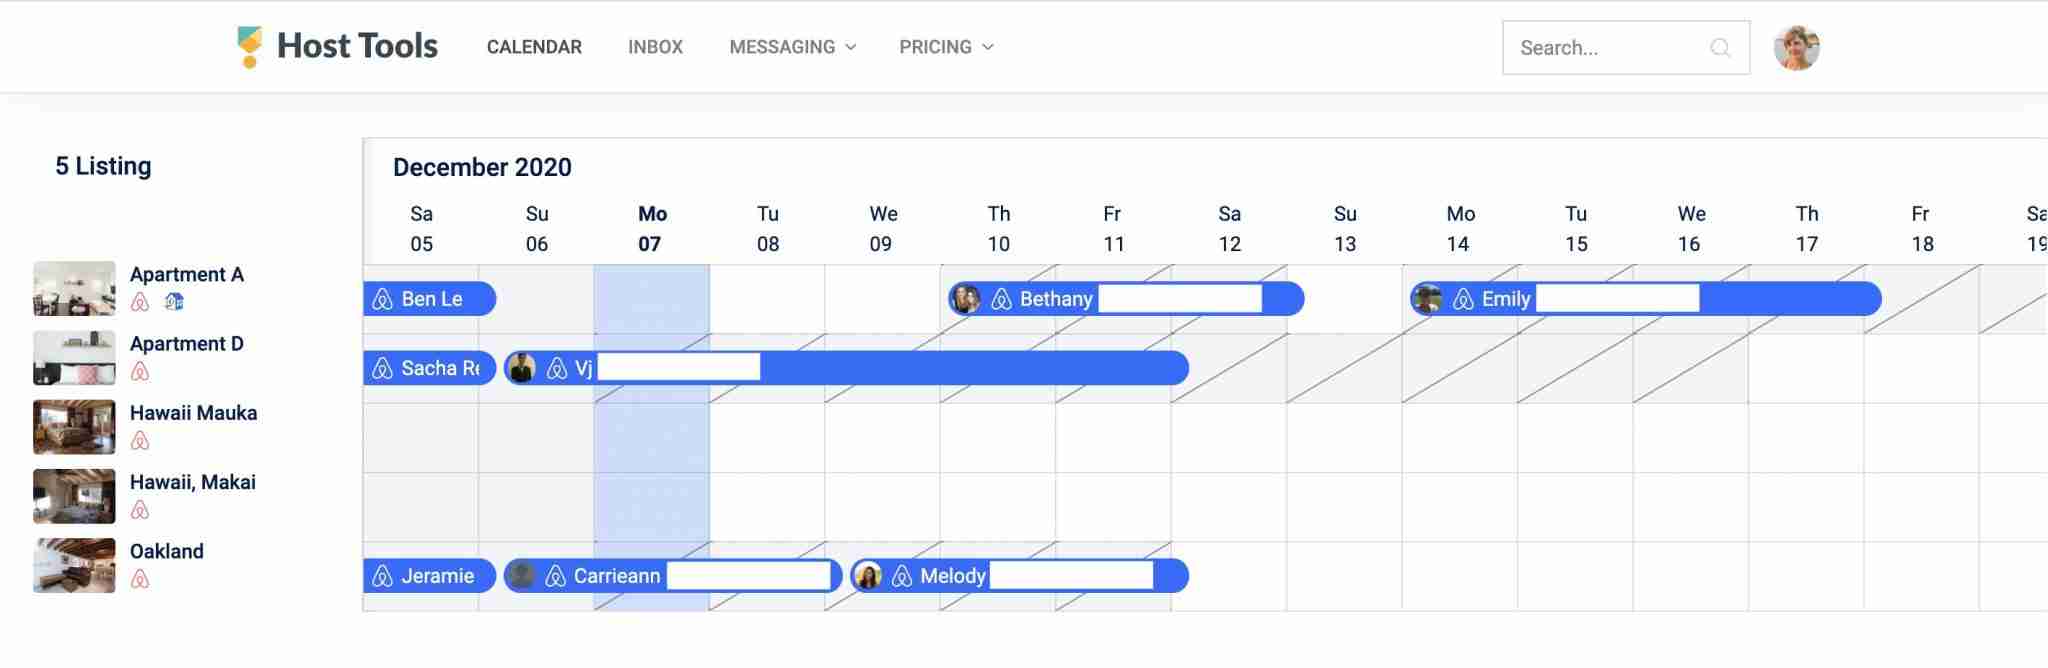Select the Airbnb icon under Apartment D
Image resolution: width=2048 pixels, height=668 pixels.
click(x=142, y=370)
